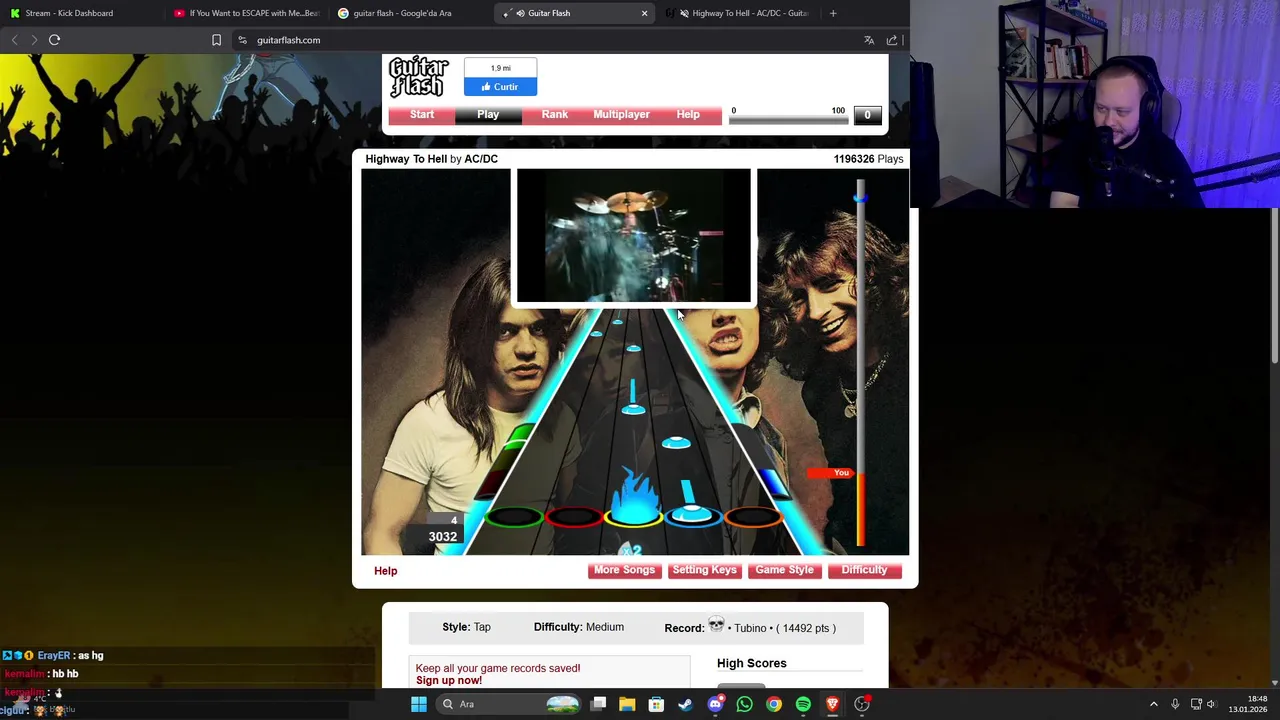
Task: Select the Play menu item
Action: coord(488,114)
